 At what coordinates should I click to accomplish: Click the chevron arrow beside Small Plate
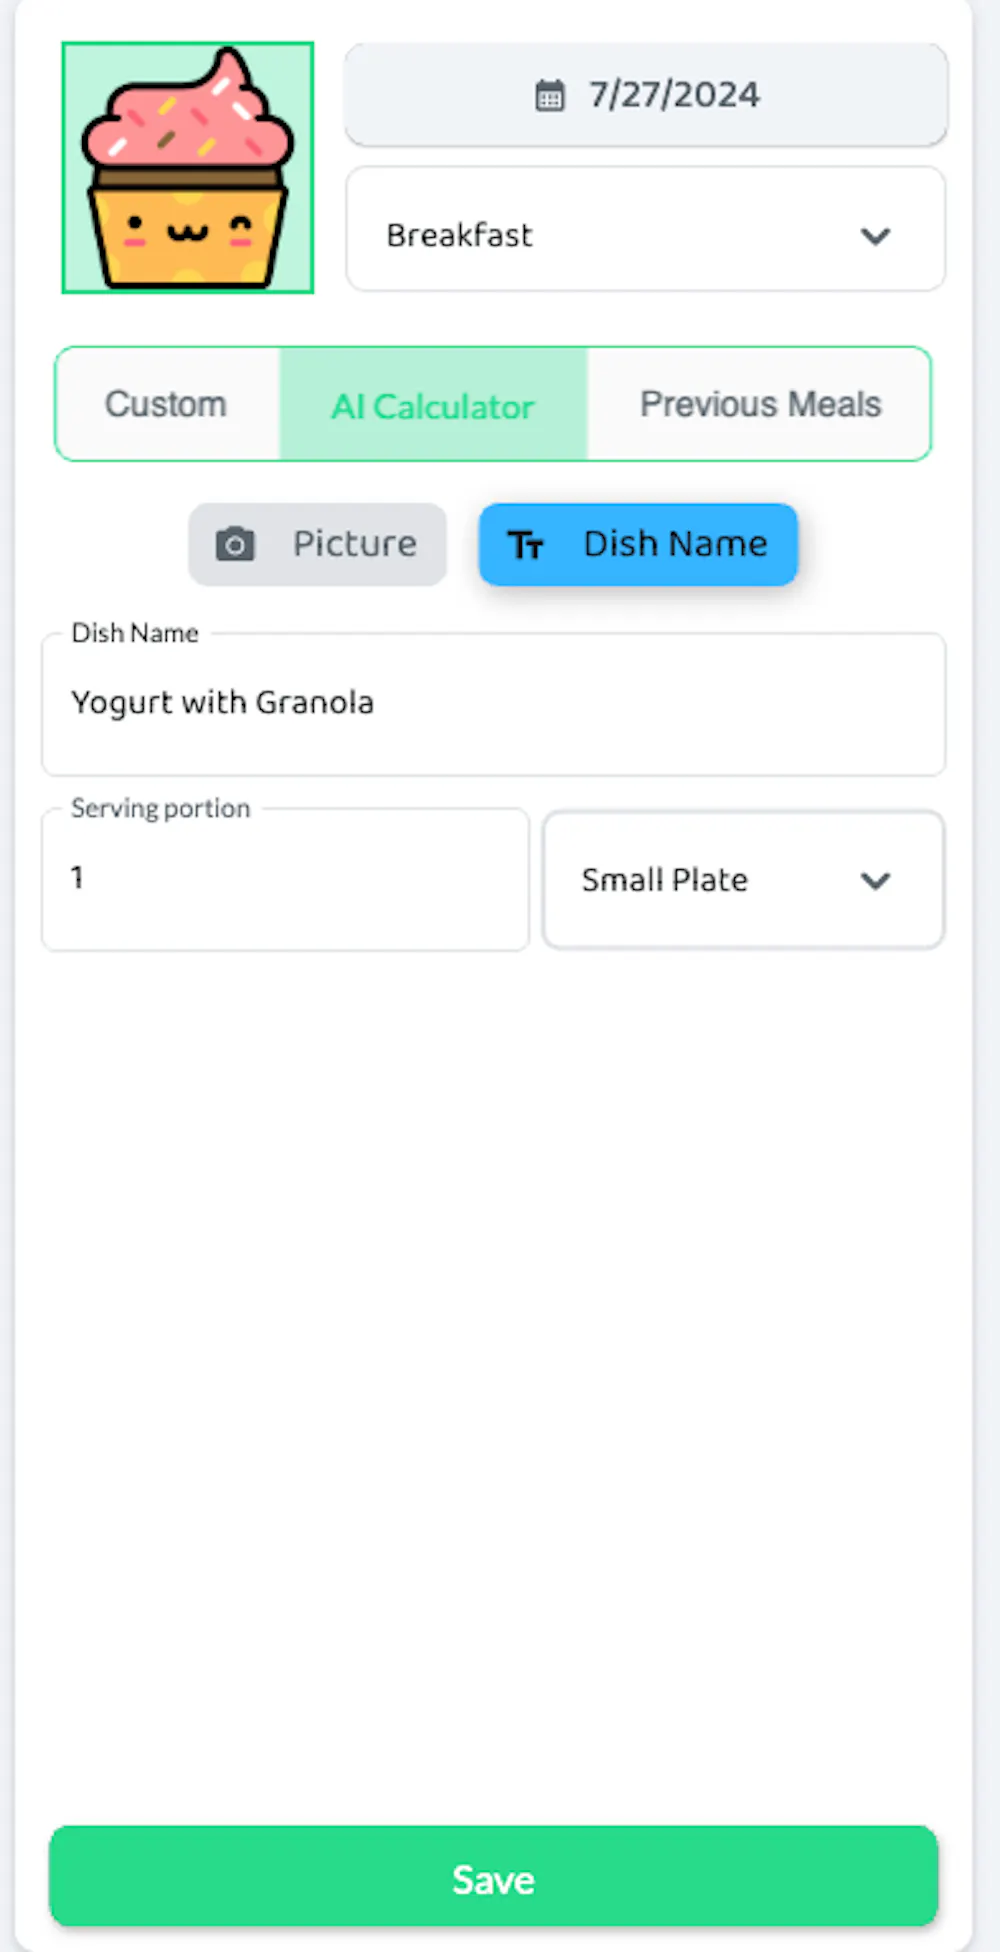coord(875,880)
